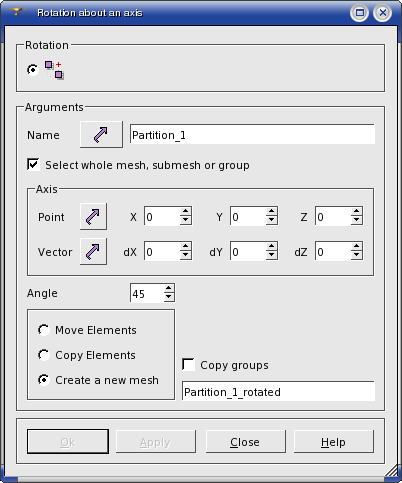Select the rotation mode icon radio button
Viewport: 402px width, 483px height.
33,70
